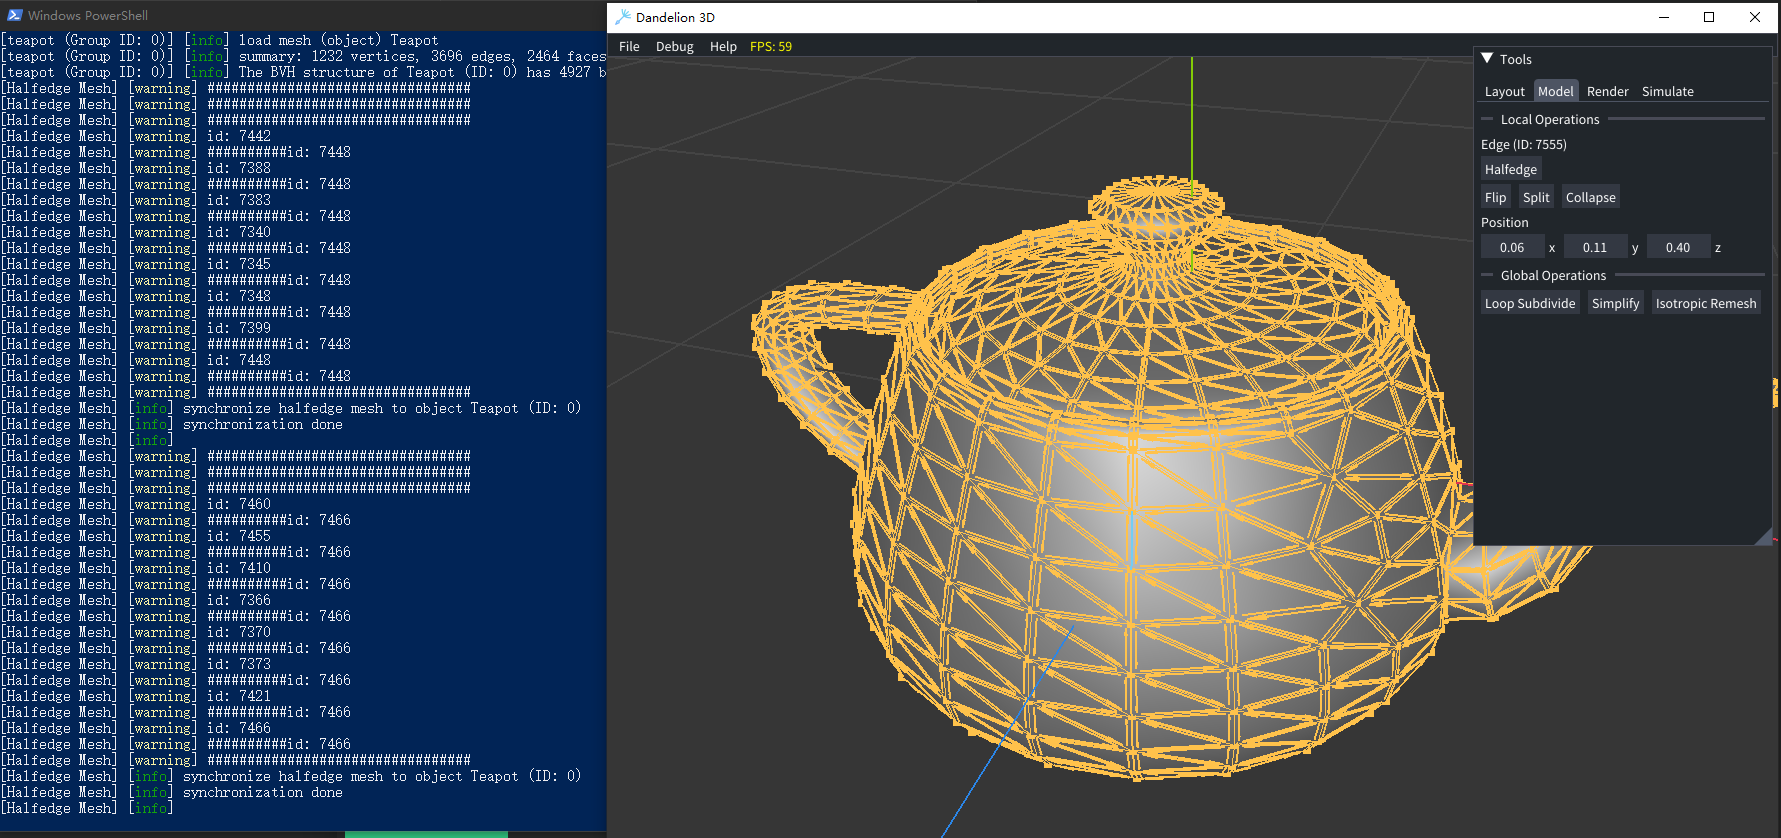Apply Isotropic Remesh operation

click(x=1705, y=303)
